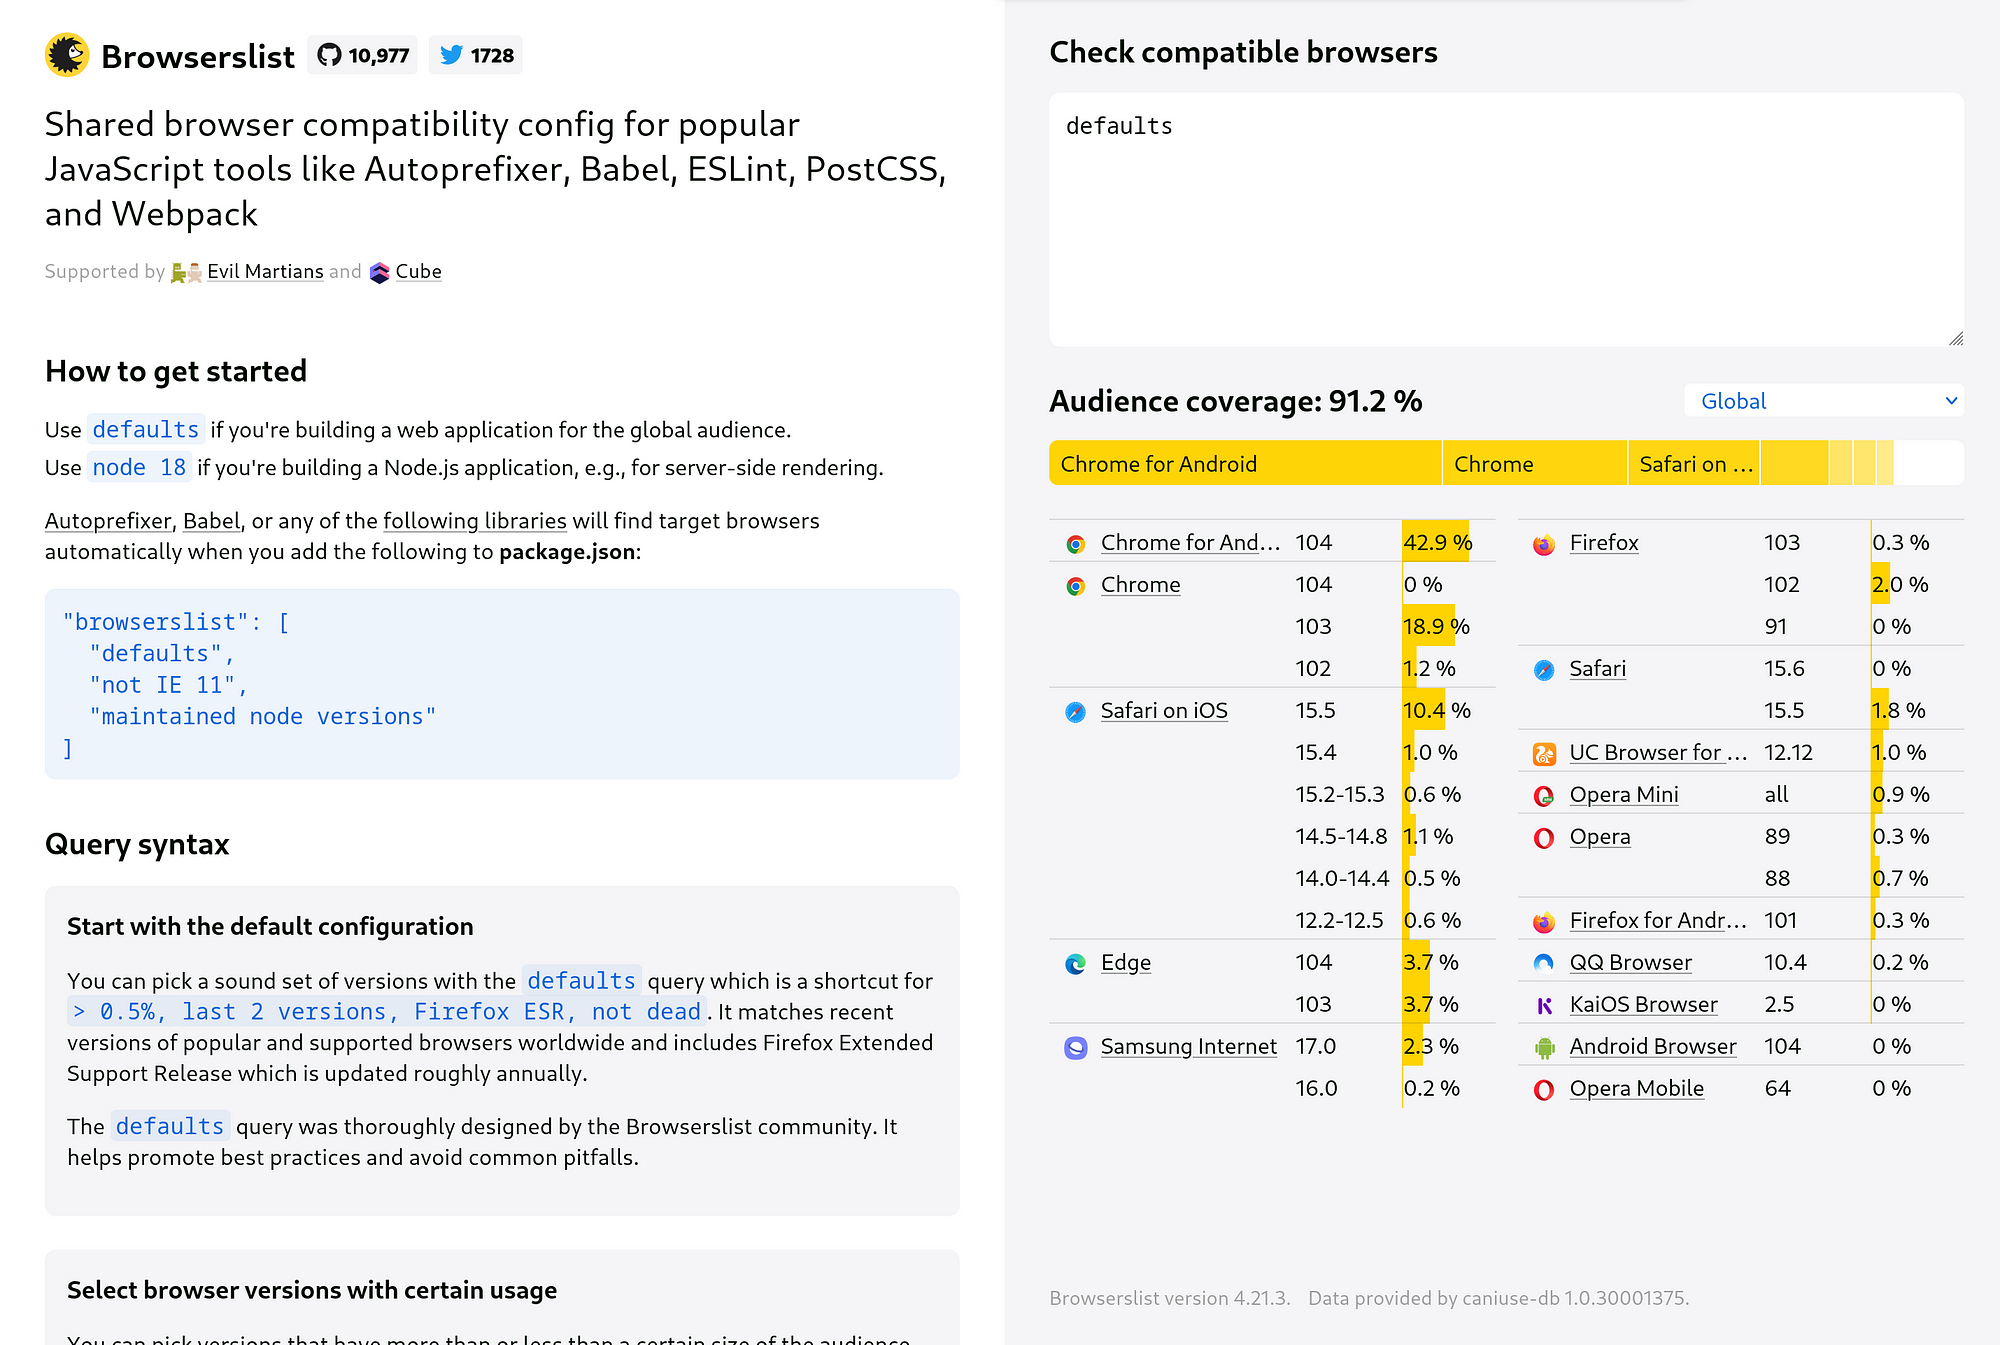2000x1345 pixels.
Task: Open the GitHub stars badge icon
Action: [329, 55]
